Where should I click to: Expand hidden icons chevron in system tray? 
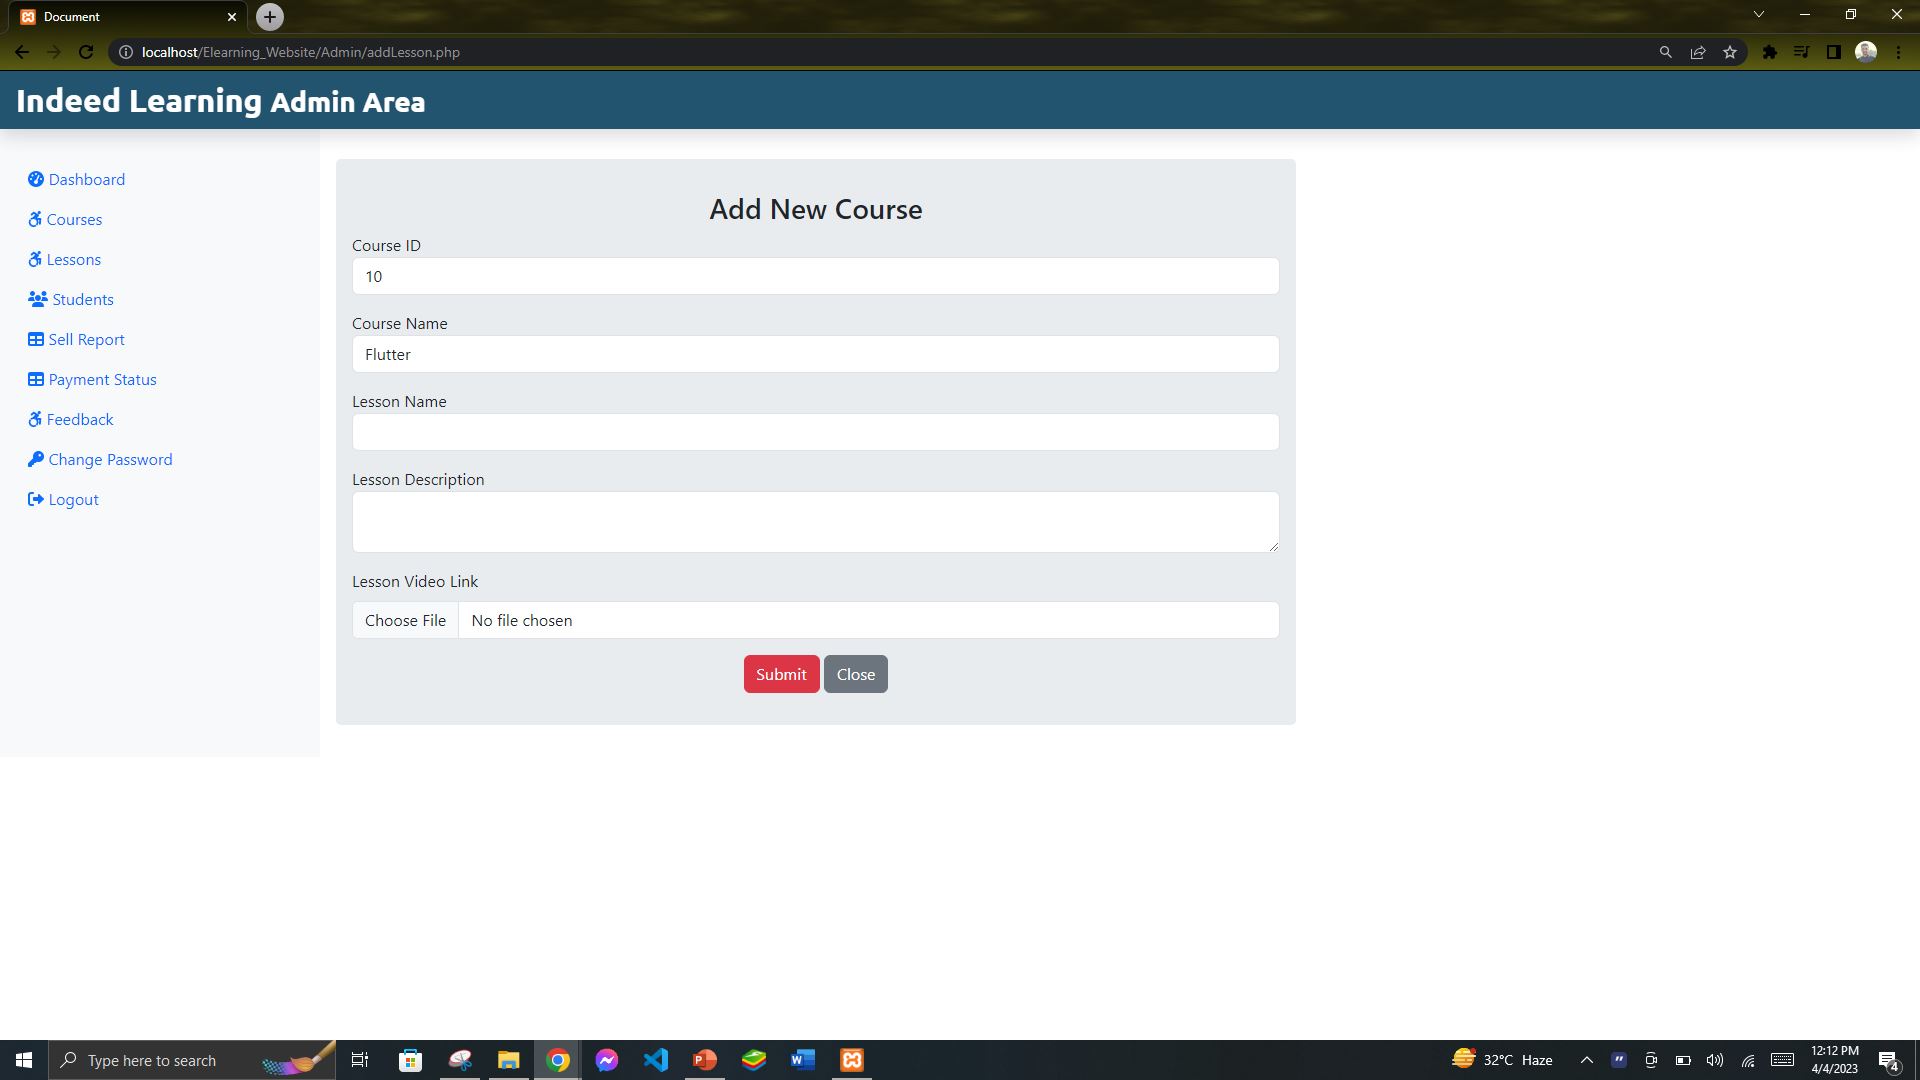(x=1586, y=1060)
